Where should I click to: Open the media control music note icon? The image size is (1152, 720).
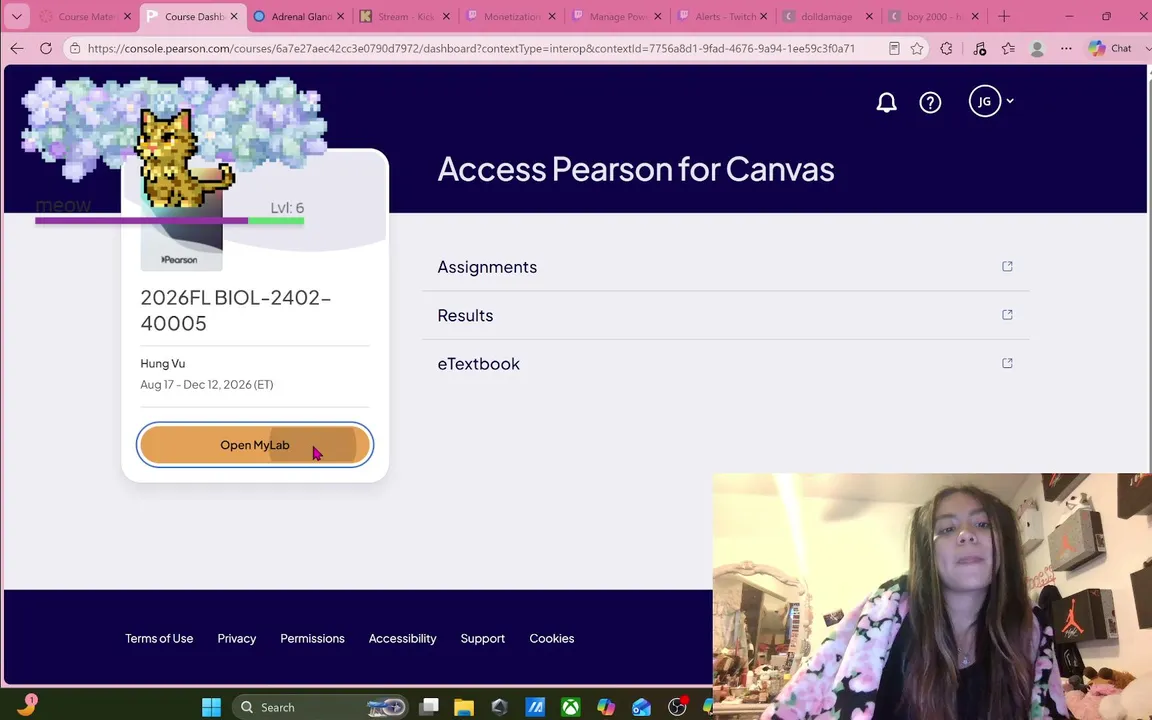979,48
